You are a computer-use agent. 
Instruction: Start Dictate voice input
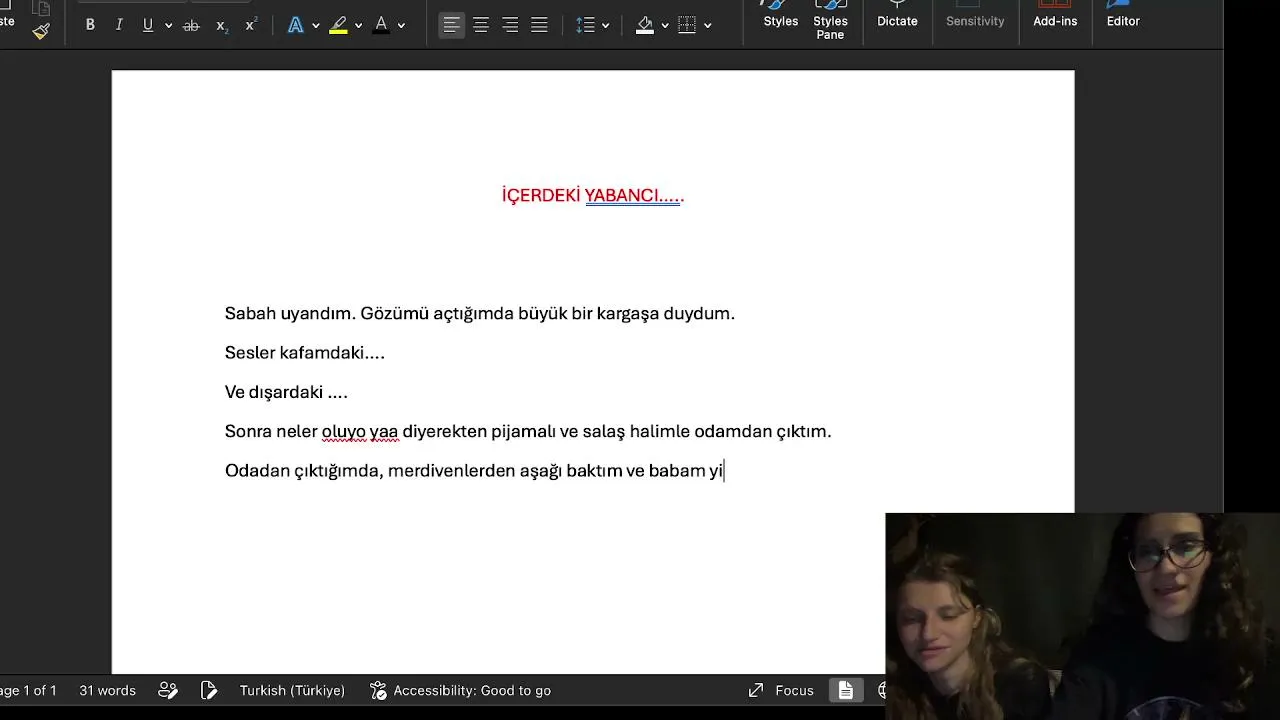(897, 17)
